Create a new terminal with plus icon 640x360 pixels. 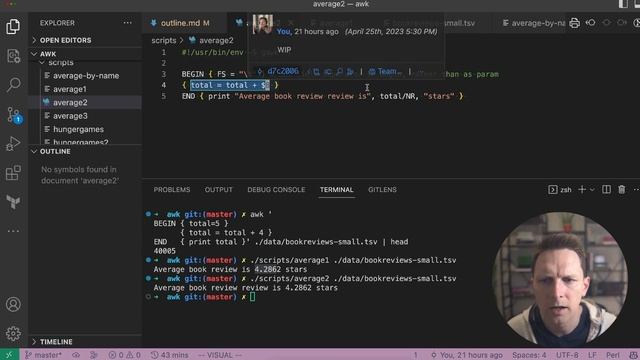coord(582,189)
